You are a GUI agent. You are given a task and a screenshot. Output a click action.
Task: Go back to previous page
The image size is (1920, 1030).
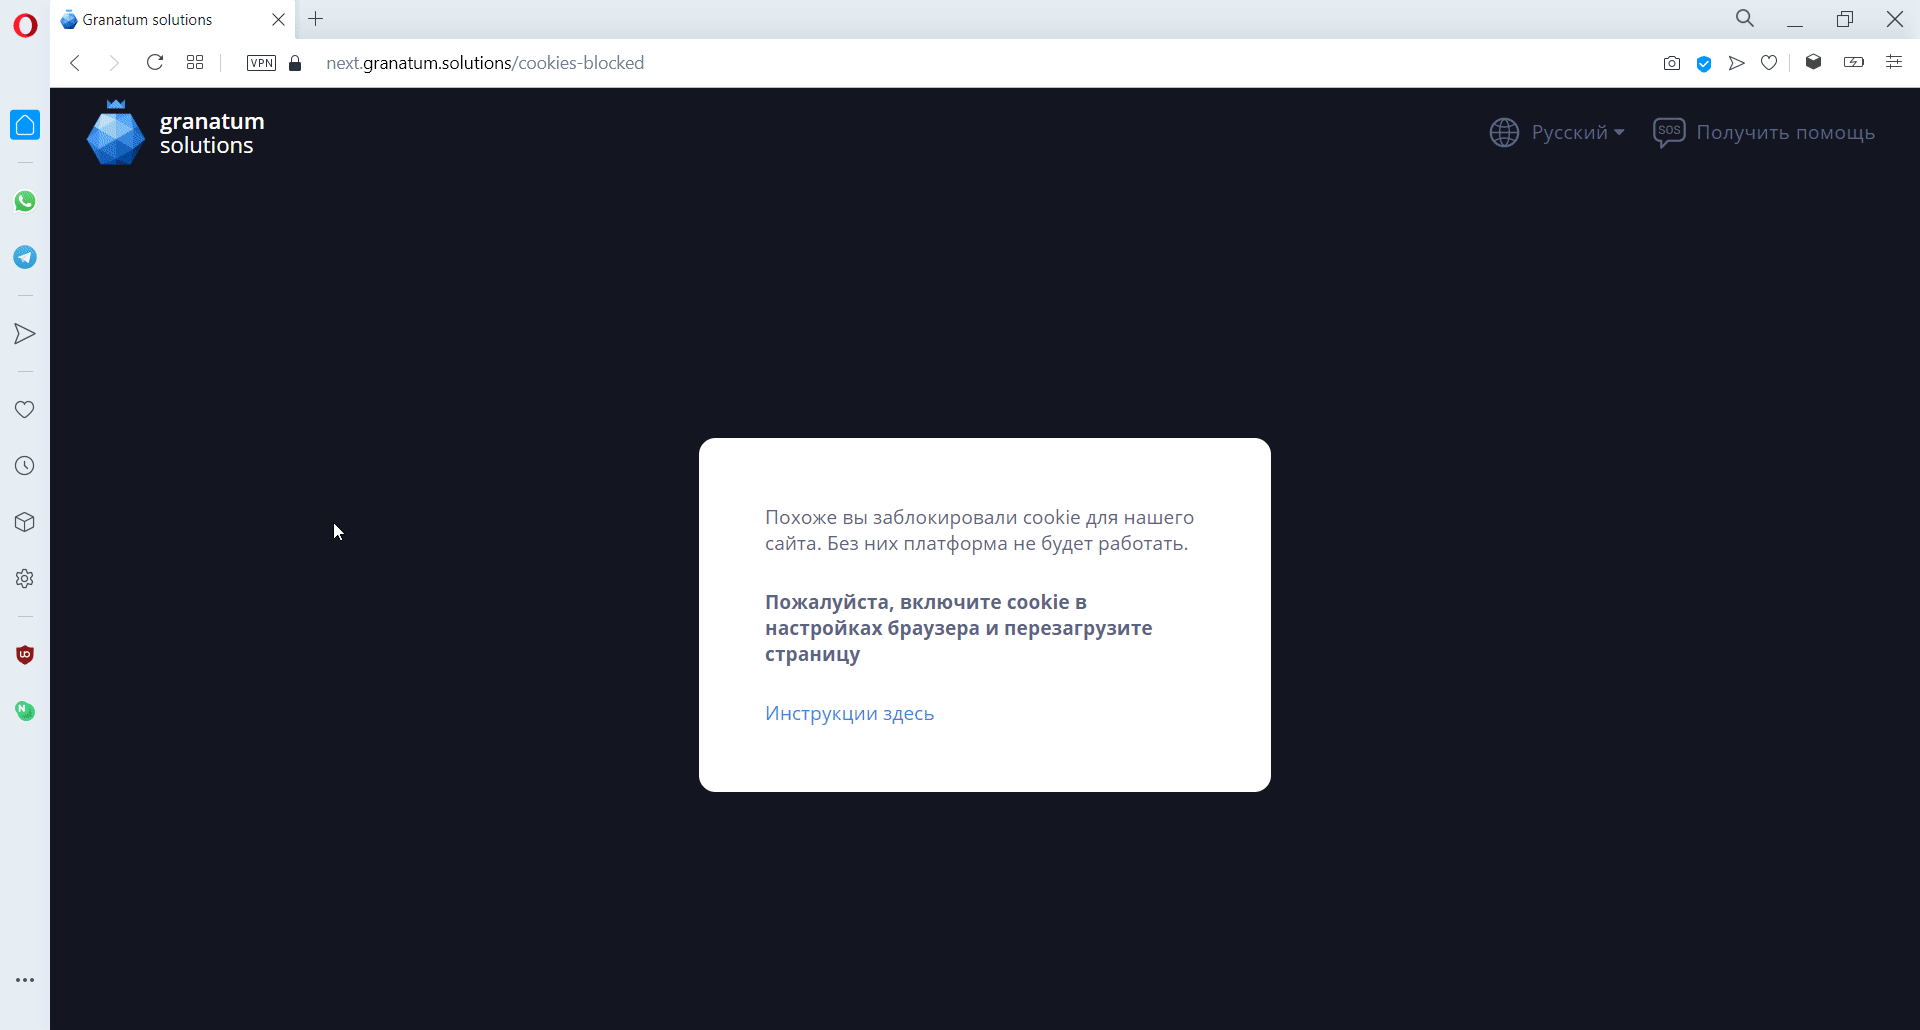pos(75,63)
